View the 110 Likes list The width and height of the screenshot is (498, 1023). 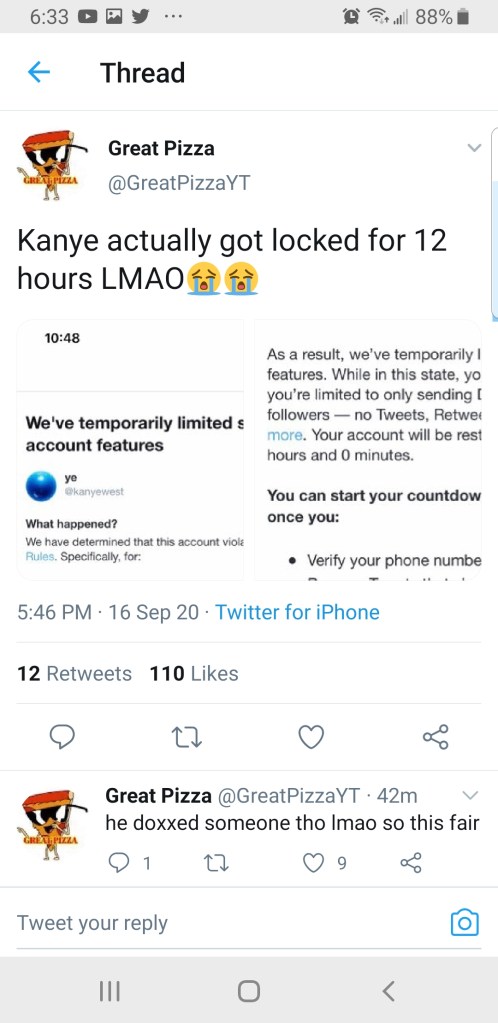click(194, 673)
